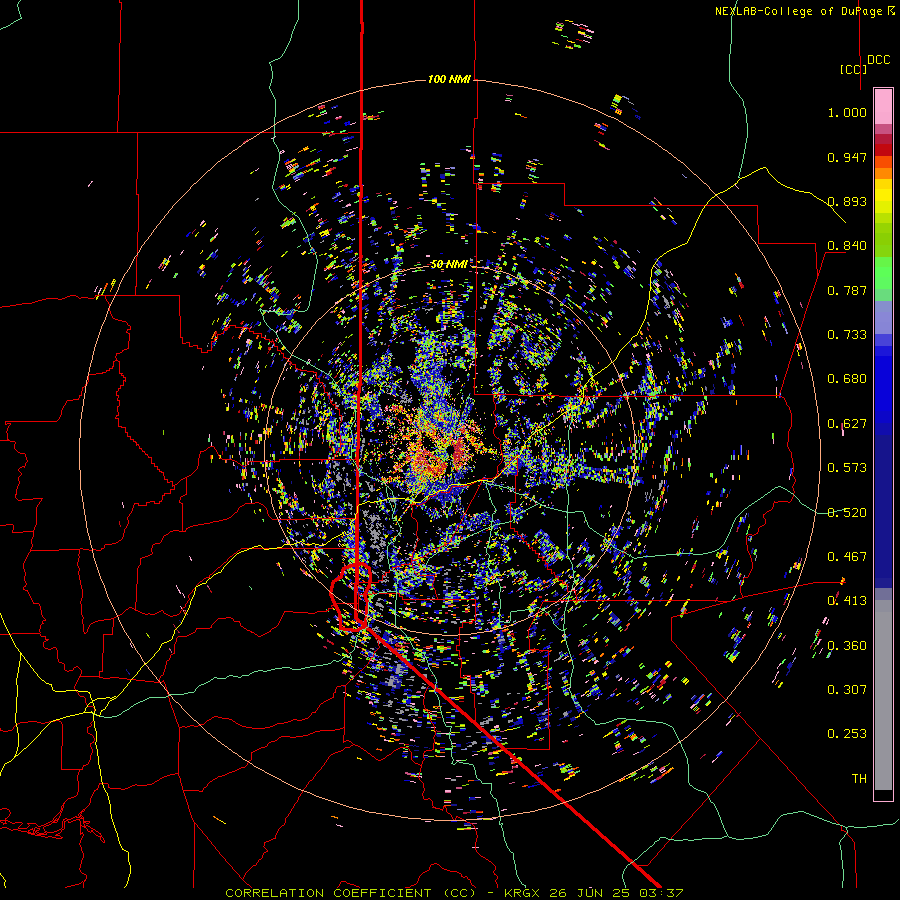This screenshot has width=900, height=900.
Task: Click the KRGX station ID in footer
Action: coord(522,893)
